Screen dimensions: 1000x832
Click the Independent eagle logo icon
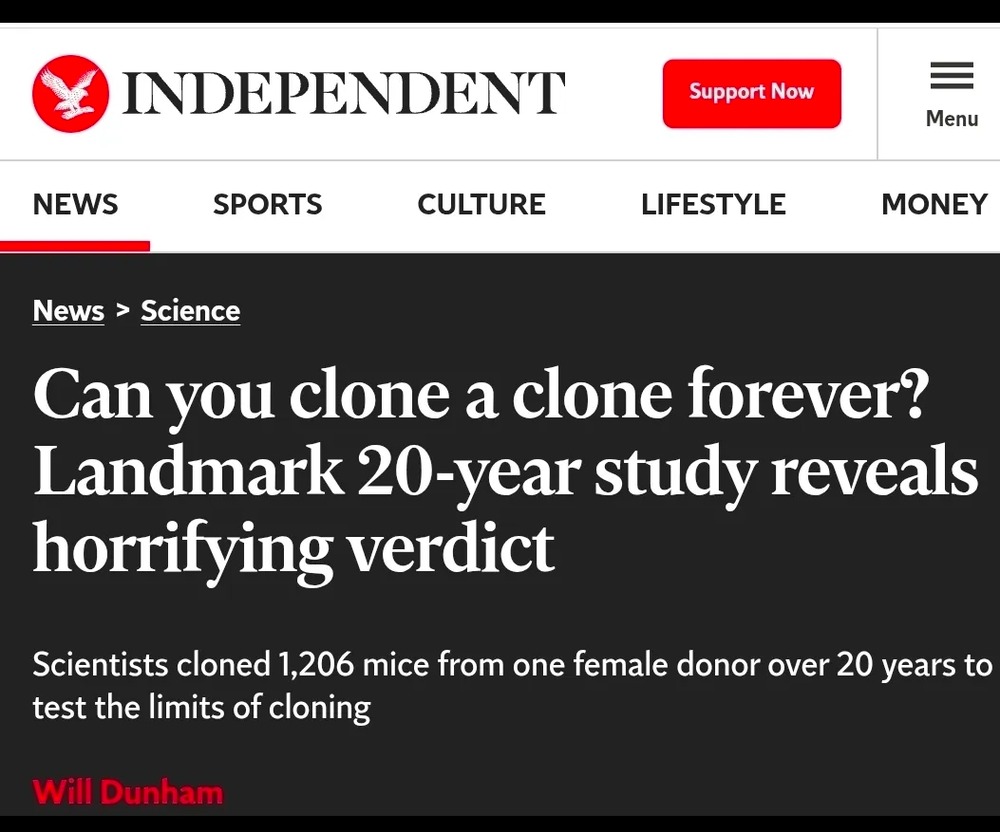[x=70, y=94]
